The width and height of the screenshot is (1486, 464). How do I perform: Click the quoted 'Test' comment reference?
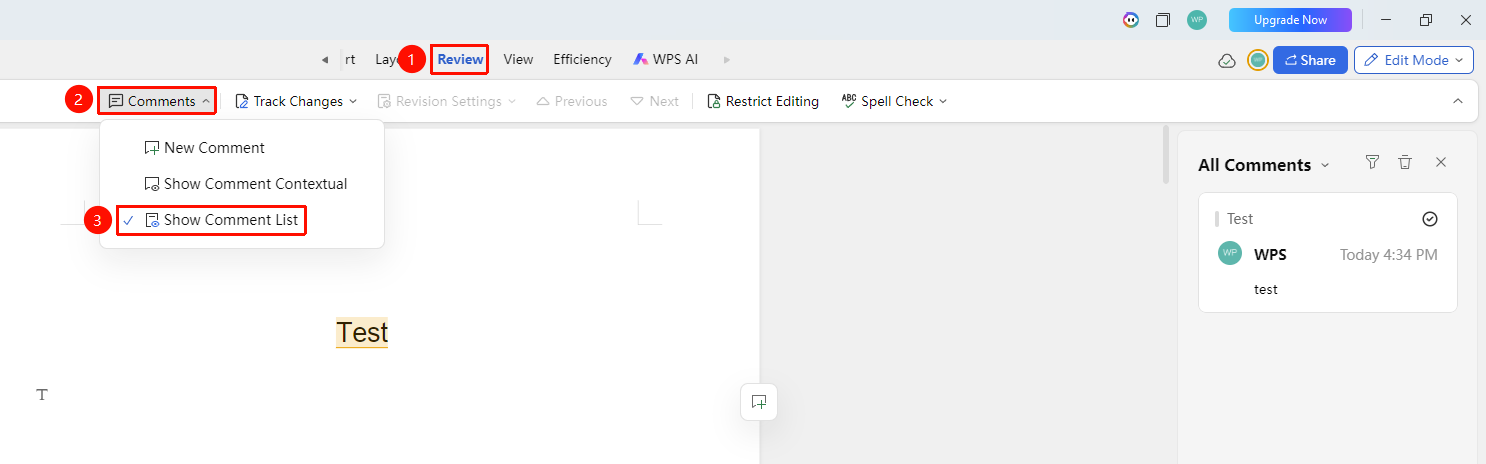1240,219
